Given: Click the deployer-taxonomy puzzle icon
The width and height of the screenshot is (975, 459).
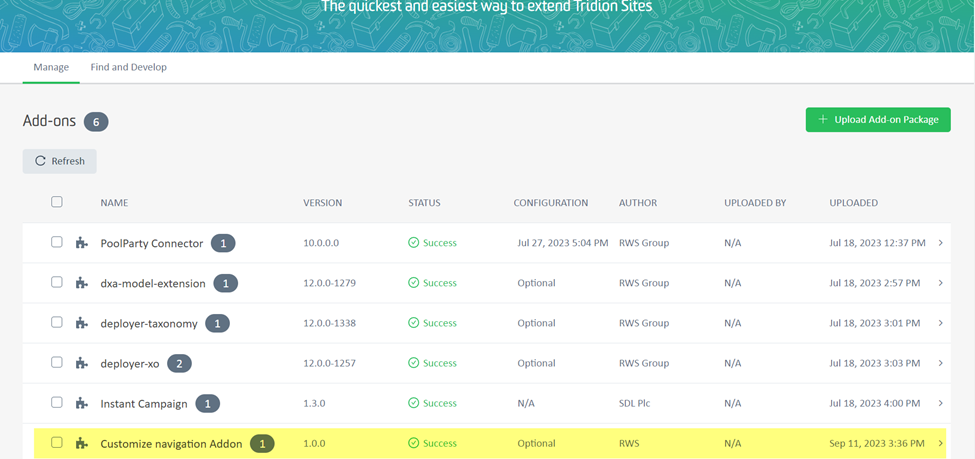Looking at the screenshot, I should pyautogui.click(x=81, y=323).
